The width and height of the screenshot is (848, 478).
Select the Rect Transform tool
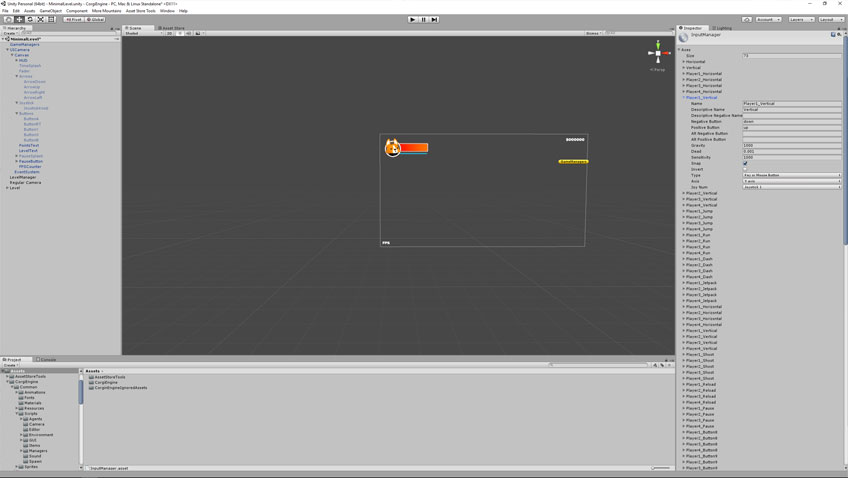[52, 19]
